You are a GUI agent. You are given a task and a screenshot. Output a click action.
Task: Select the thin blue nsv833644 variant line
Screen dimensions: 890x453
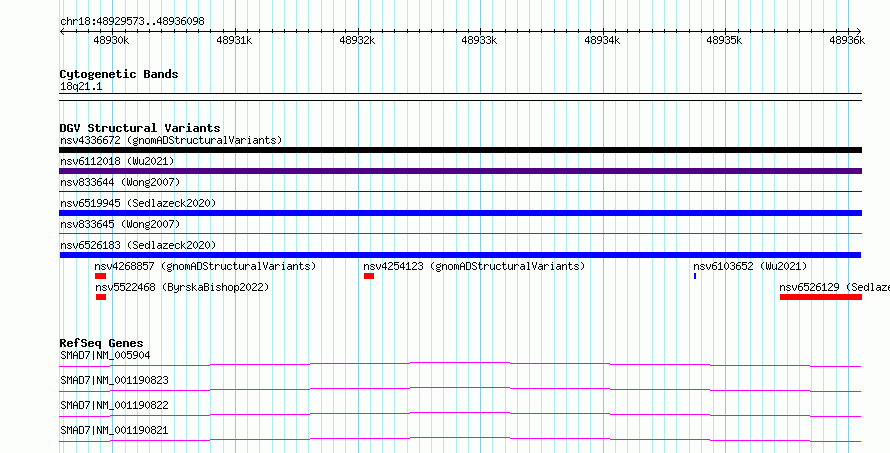tap(460, 192)
